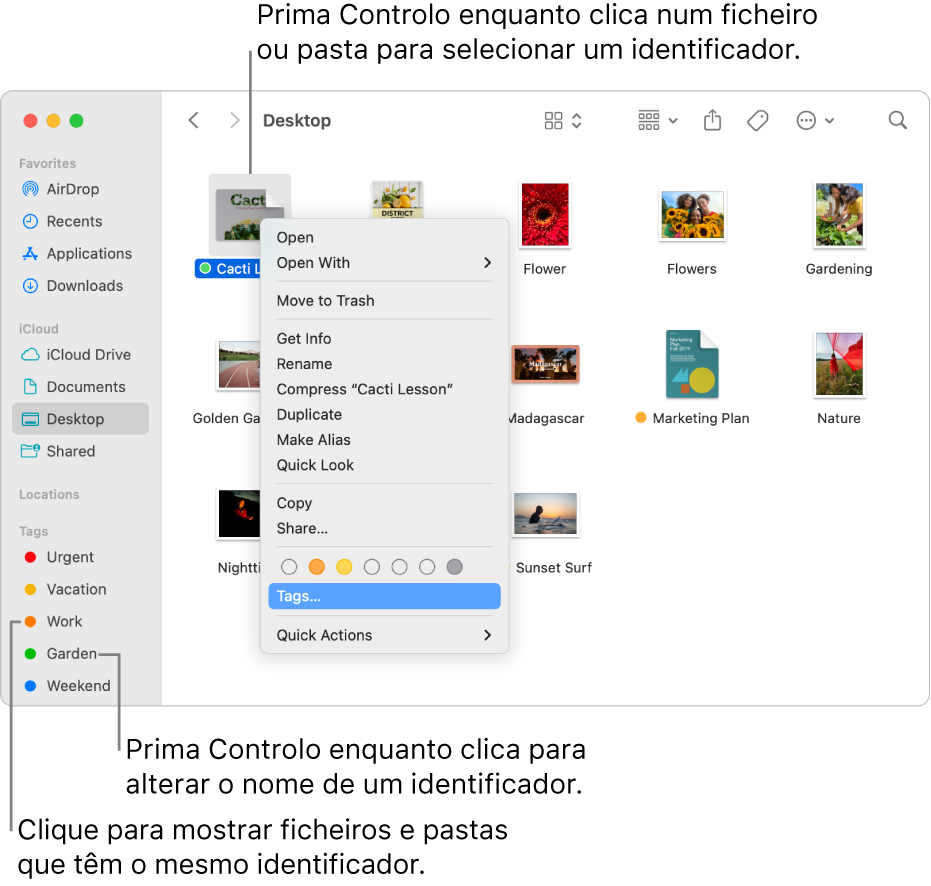The width and height of the screenshot is (931, 886).
Task: Click the green fullscreen window button
Action: point(77,121)
